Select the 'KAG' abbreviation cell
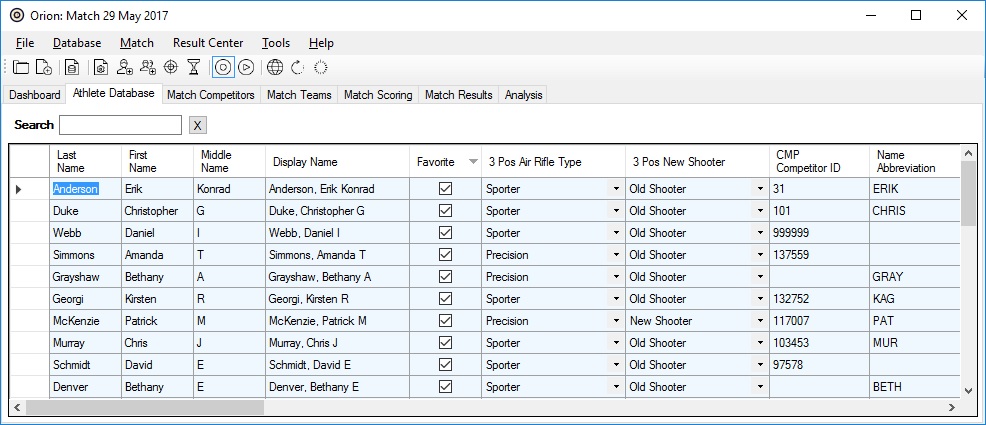Viewport: 986px width, 425px height. pos(915,299)
